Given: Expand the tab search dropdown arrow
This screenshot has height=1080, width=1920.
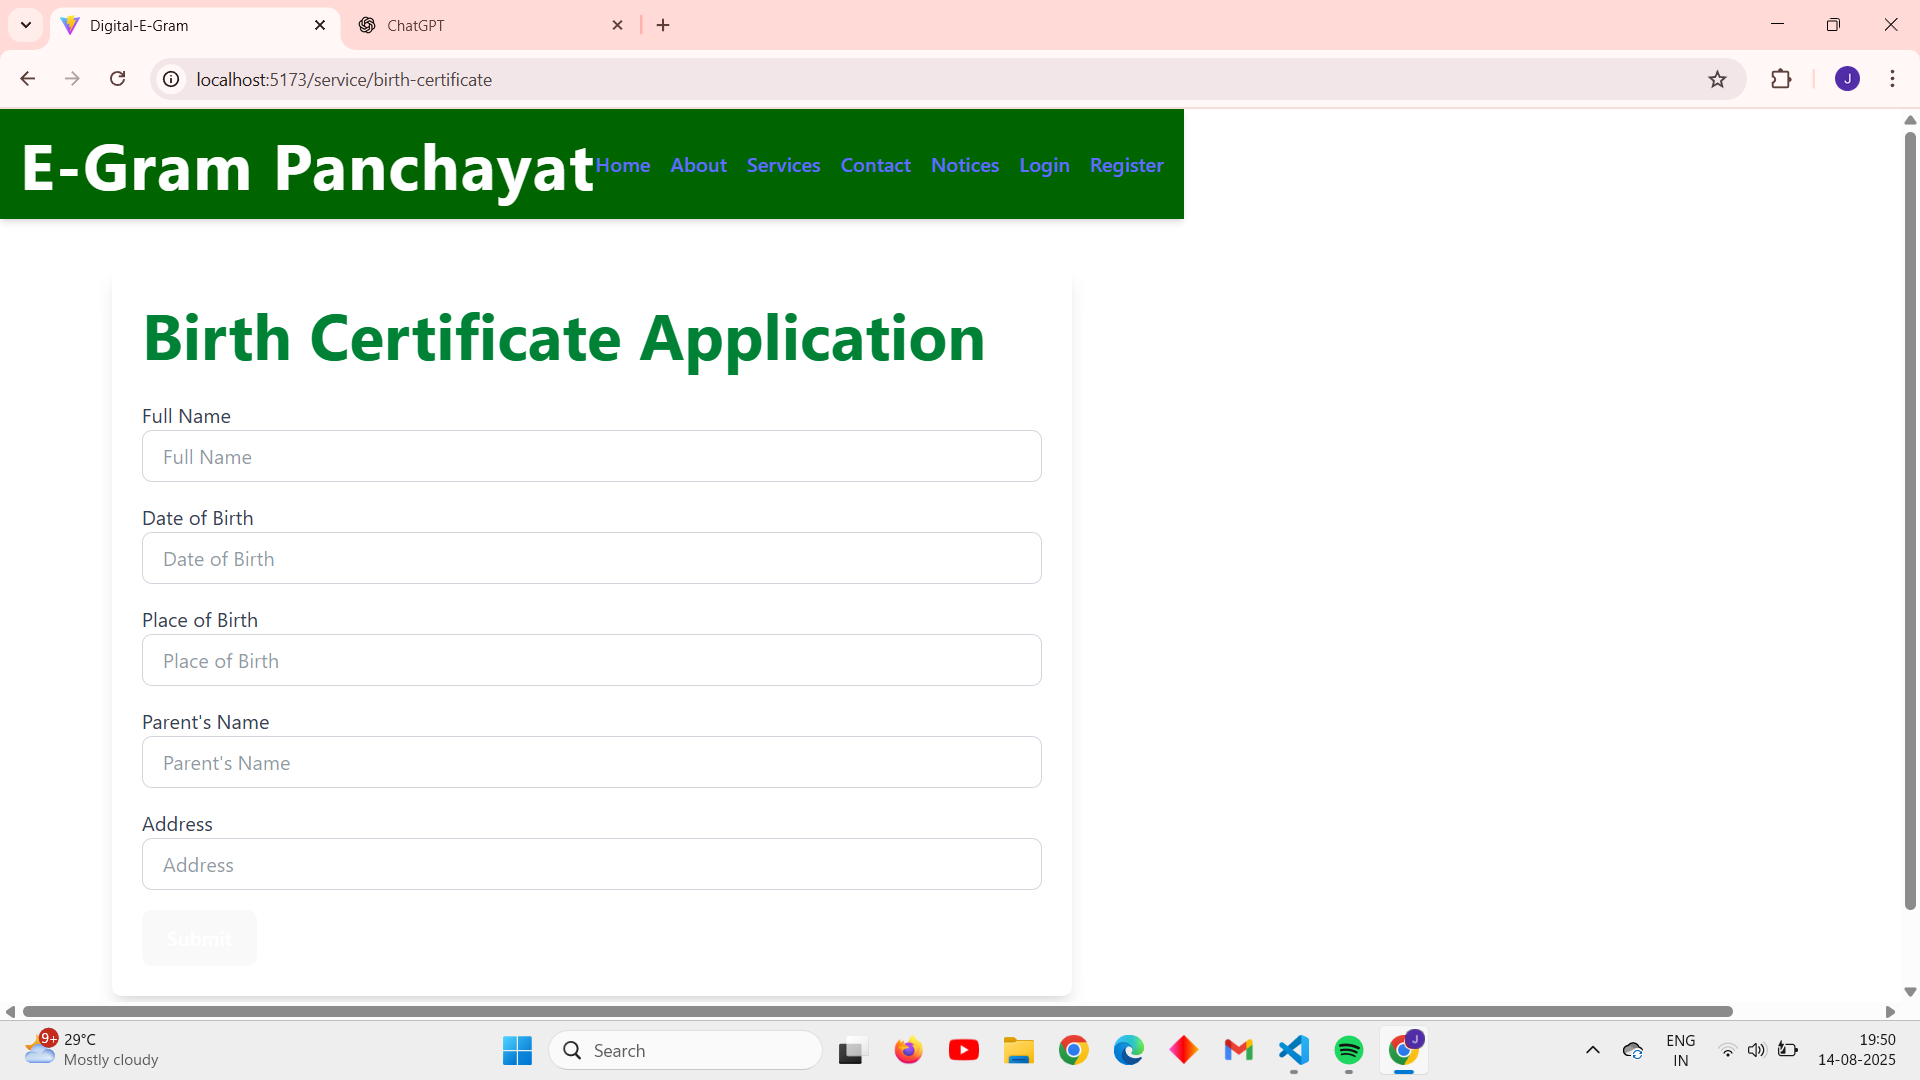Looking at the screenshot, I should pos(26,25).
